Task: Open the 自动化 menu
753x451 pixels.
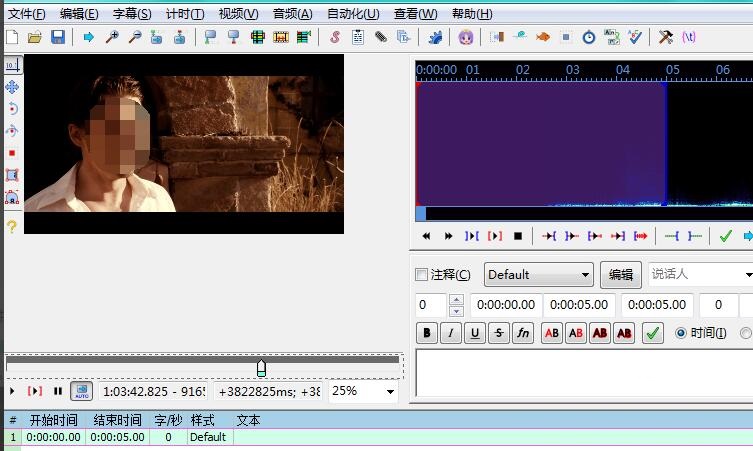Action: (352, 14)
